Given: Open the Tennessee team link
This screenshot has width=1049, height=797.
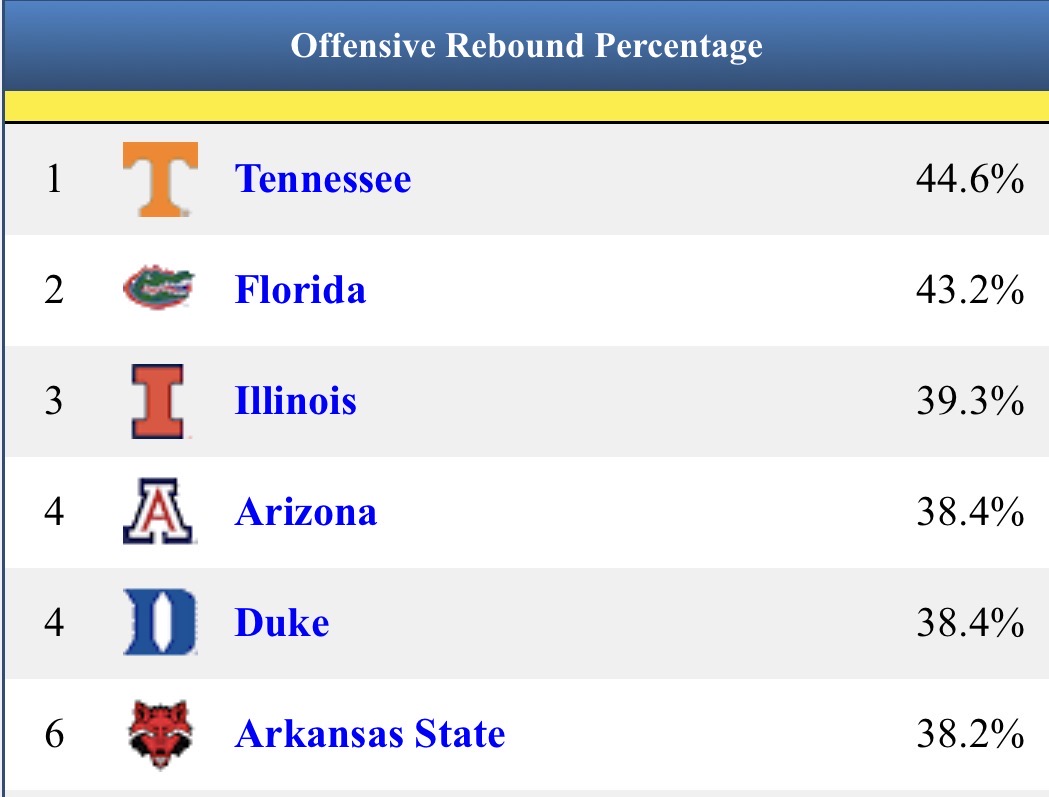Looking at the screenshot, I should point(323,179).
